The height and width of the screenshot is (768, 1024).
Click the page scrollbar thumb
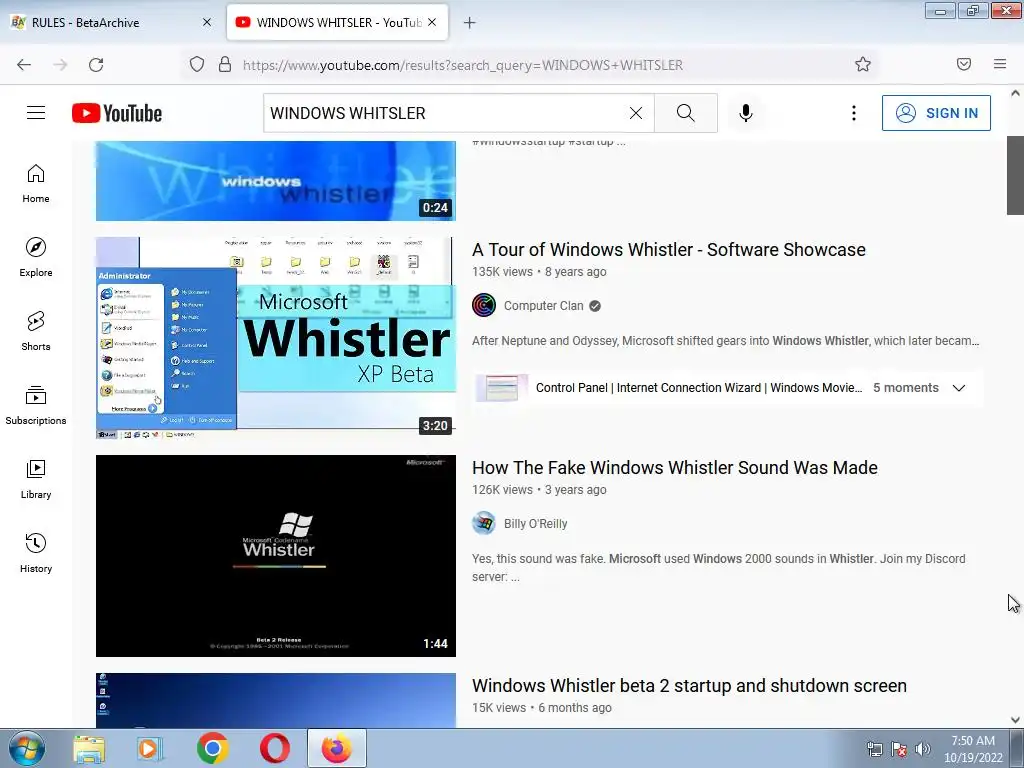click(x=1015, y=175)
